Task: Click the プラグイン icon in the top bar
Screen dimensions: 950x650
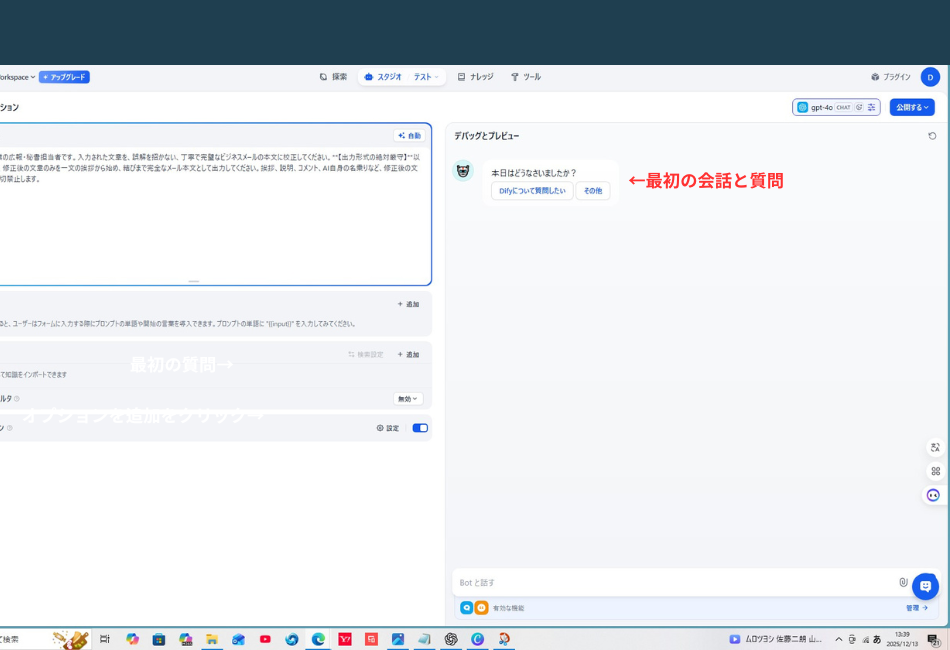Action: point(891,76)
